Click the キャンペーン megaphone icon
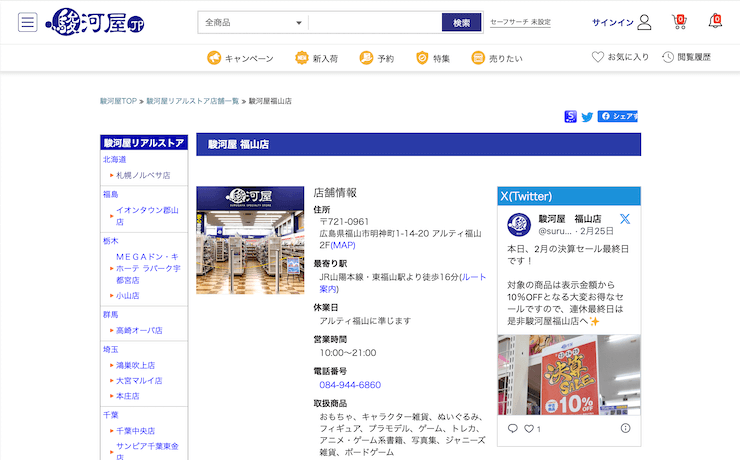Image resolution: width=740 pixels, height=460 pixels. pyautogui.click(x=214, y=58)
